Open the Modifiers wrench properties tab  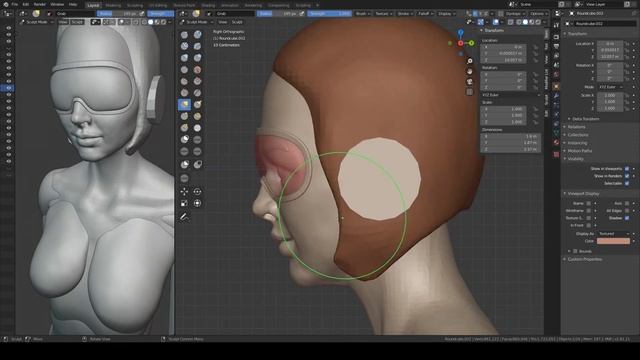pyautogui.click(x=556, y=96)
